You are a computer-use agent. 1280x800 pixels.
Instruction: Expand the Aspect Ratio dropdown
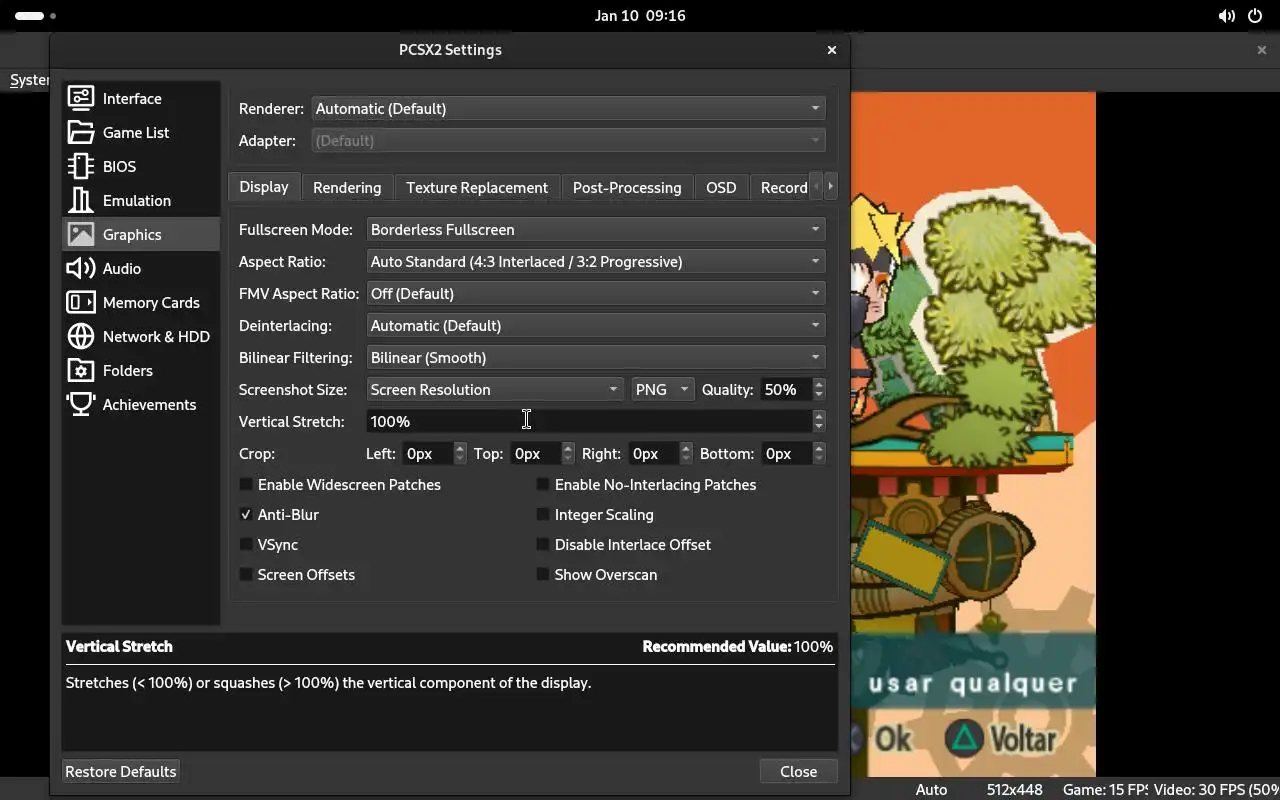pos(596,261)
